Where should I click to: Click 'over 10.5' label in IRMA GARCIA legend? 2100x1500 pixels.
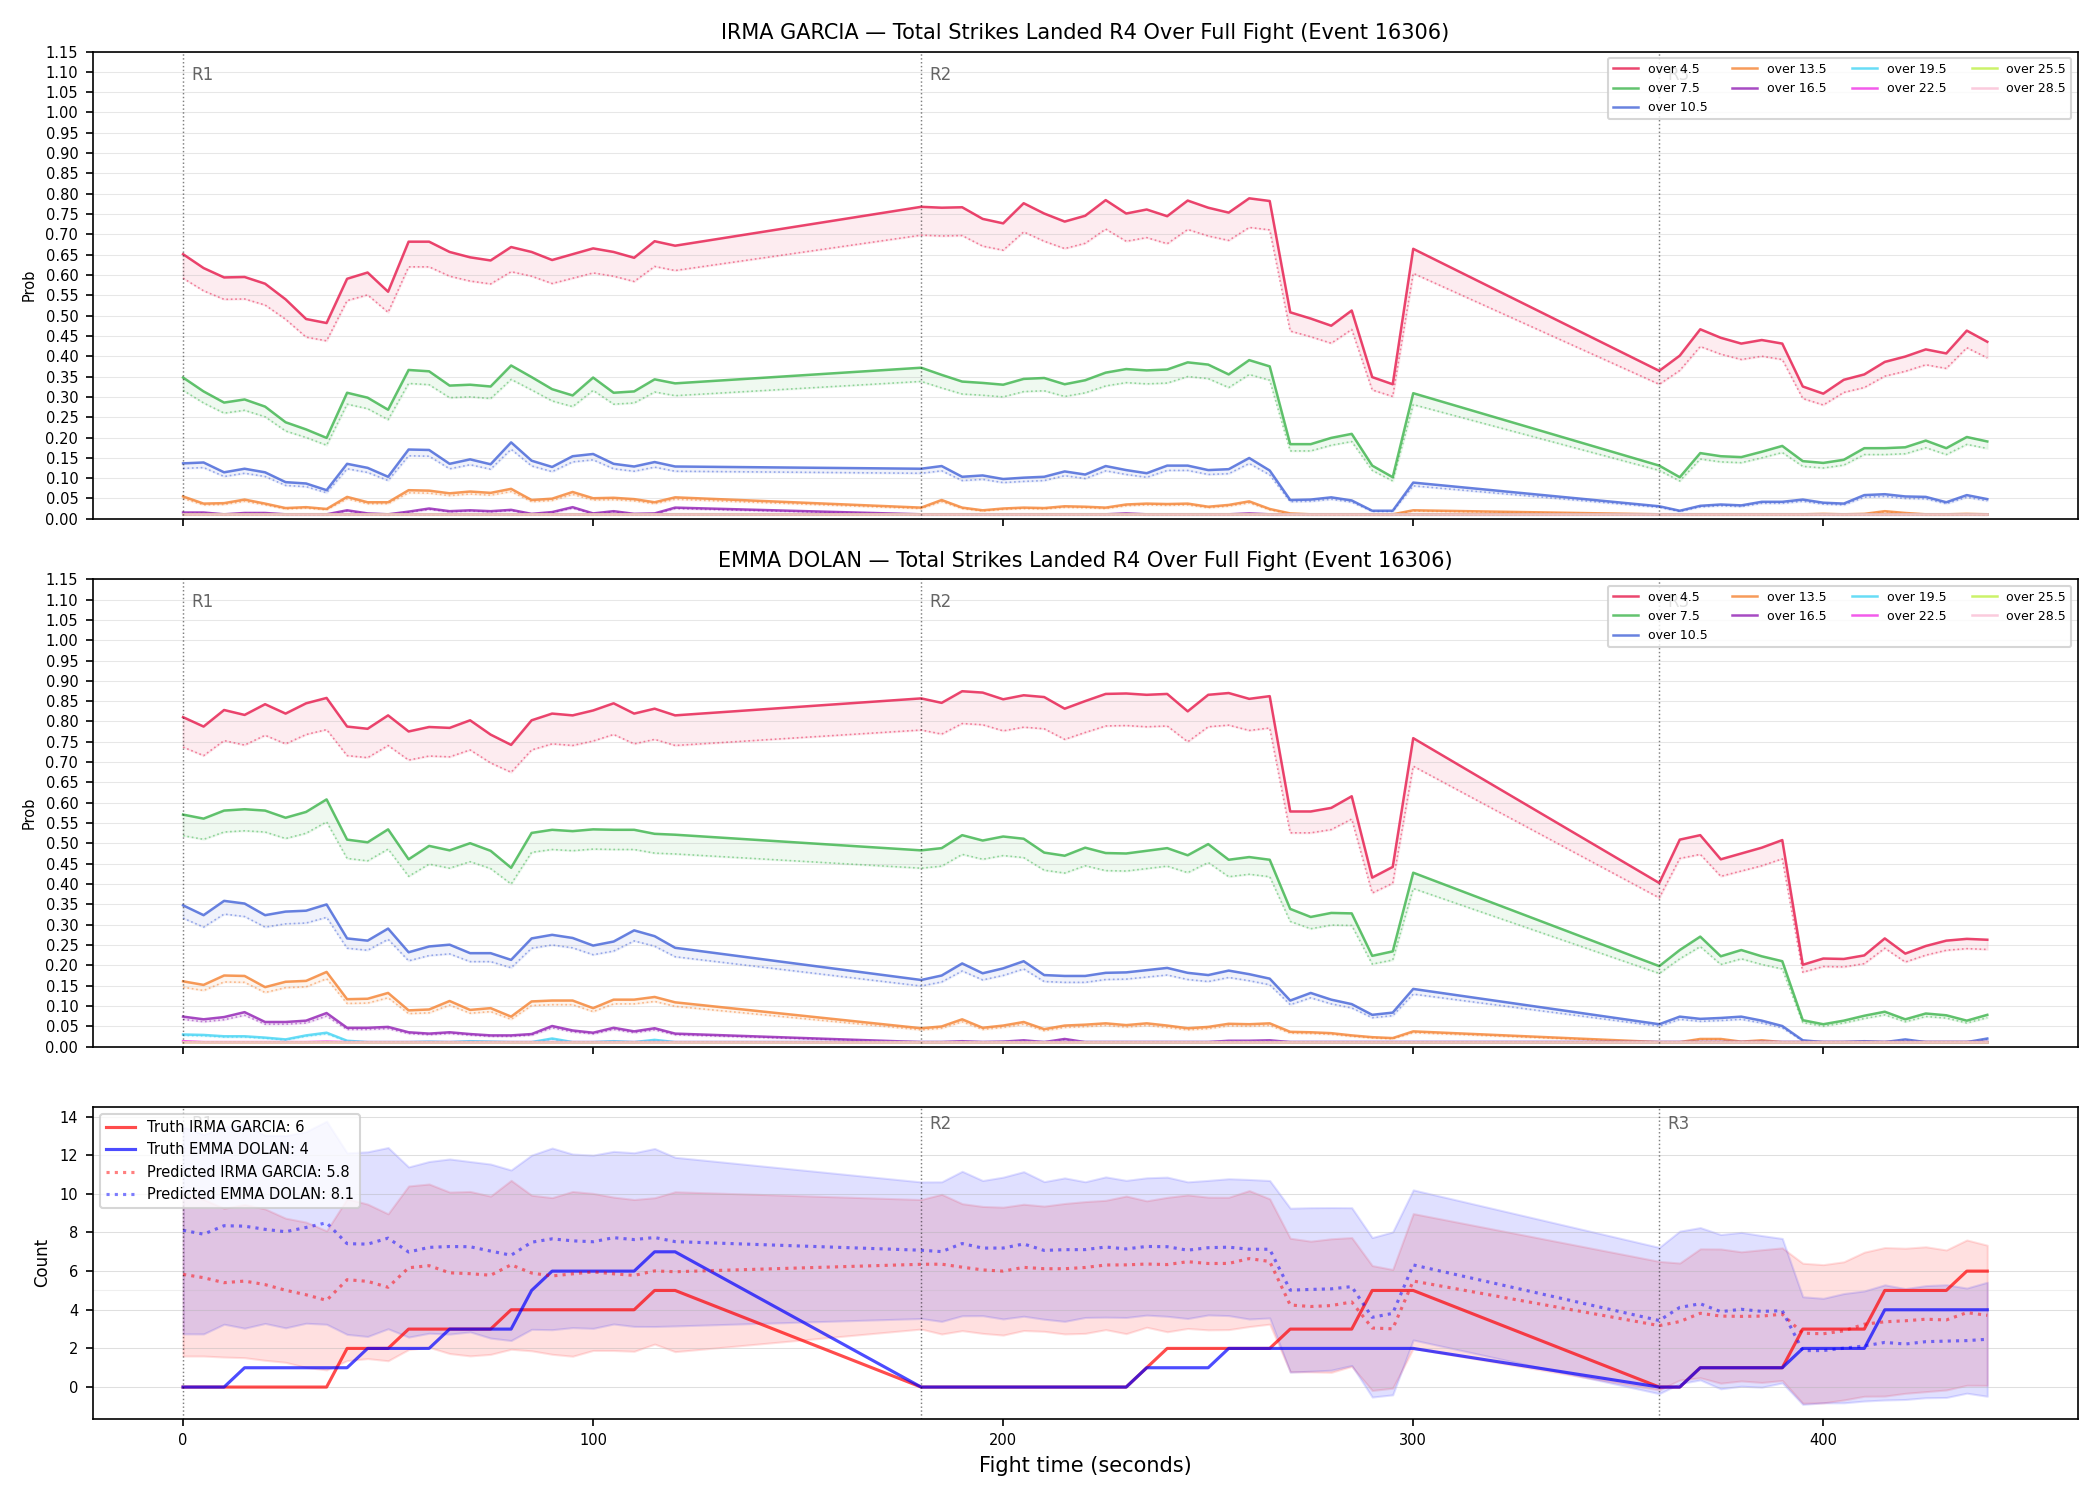(1677, 107)
